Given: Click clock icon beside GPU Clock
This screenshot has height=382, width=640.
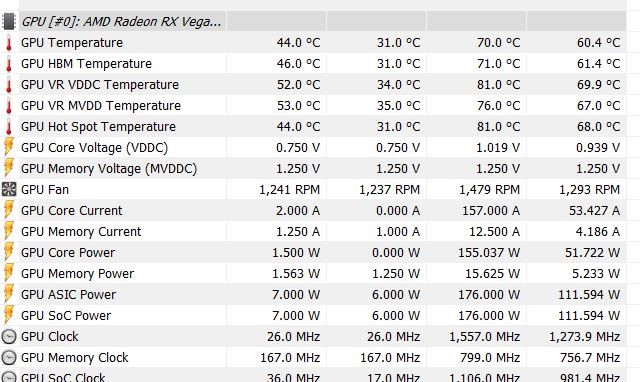Looking at the screenshot, I should [x=9, y=337].
